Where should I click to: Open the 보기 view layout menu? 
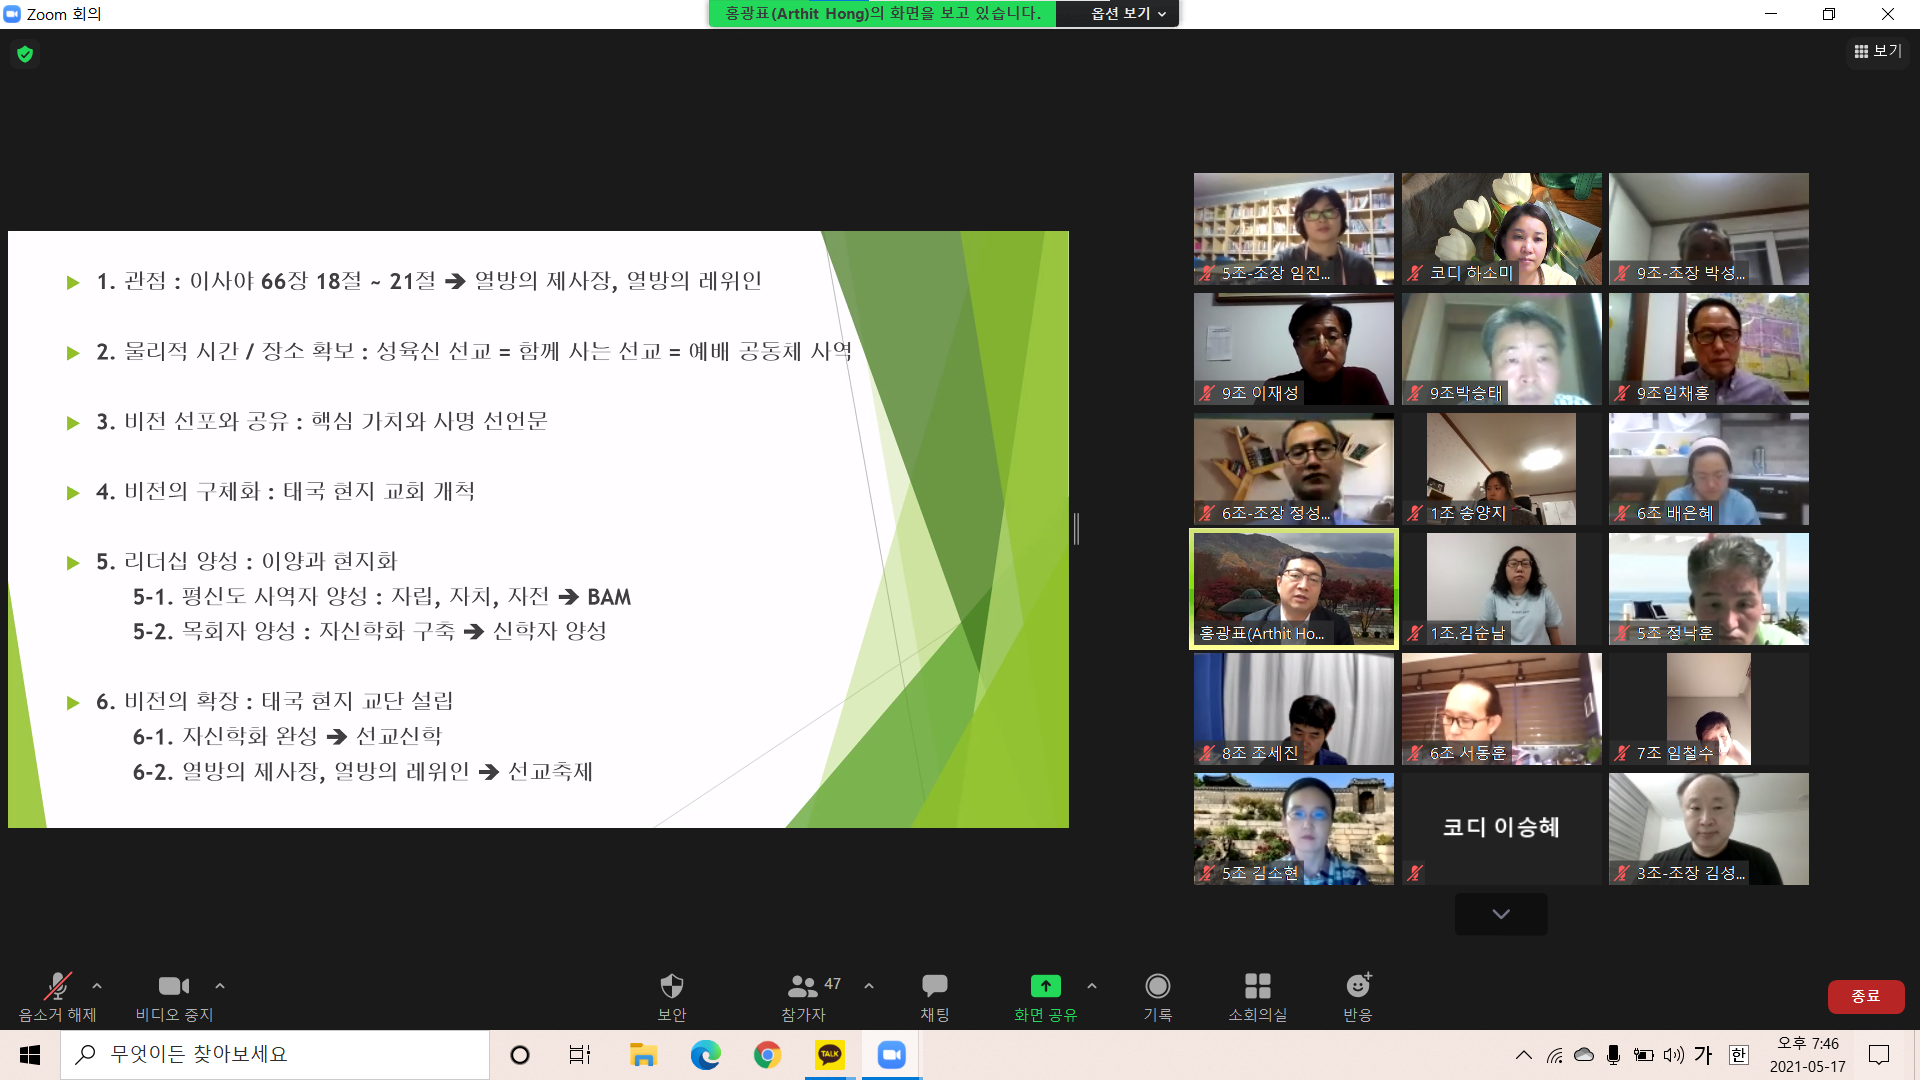[1878, 51]
